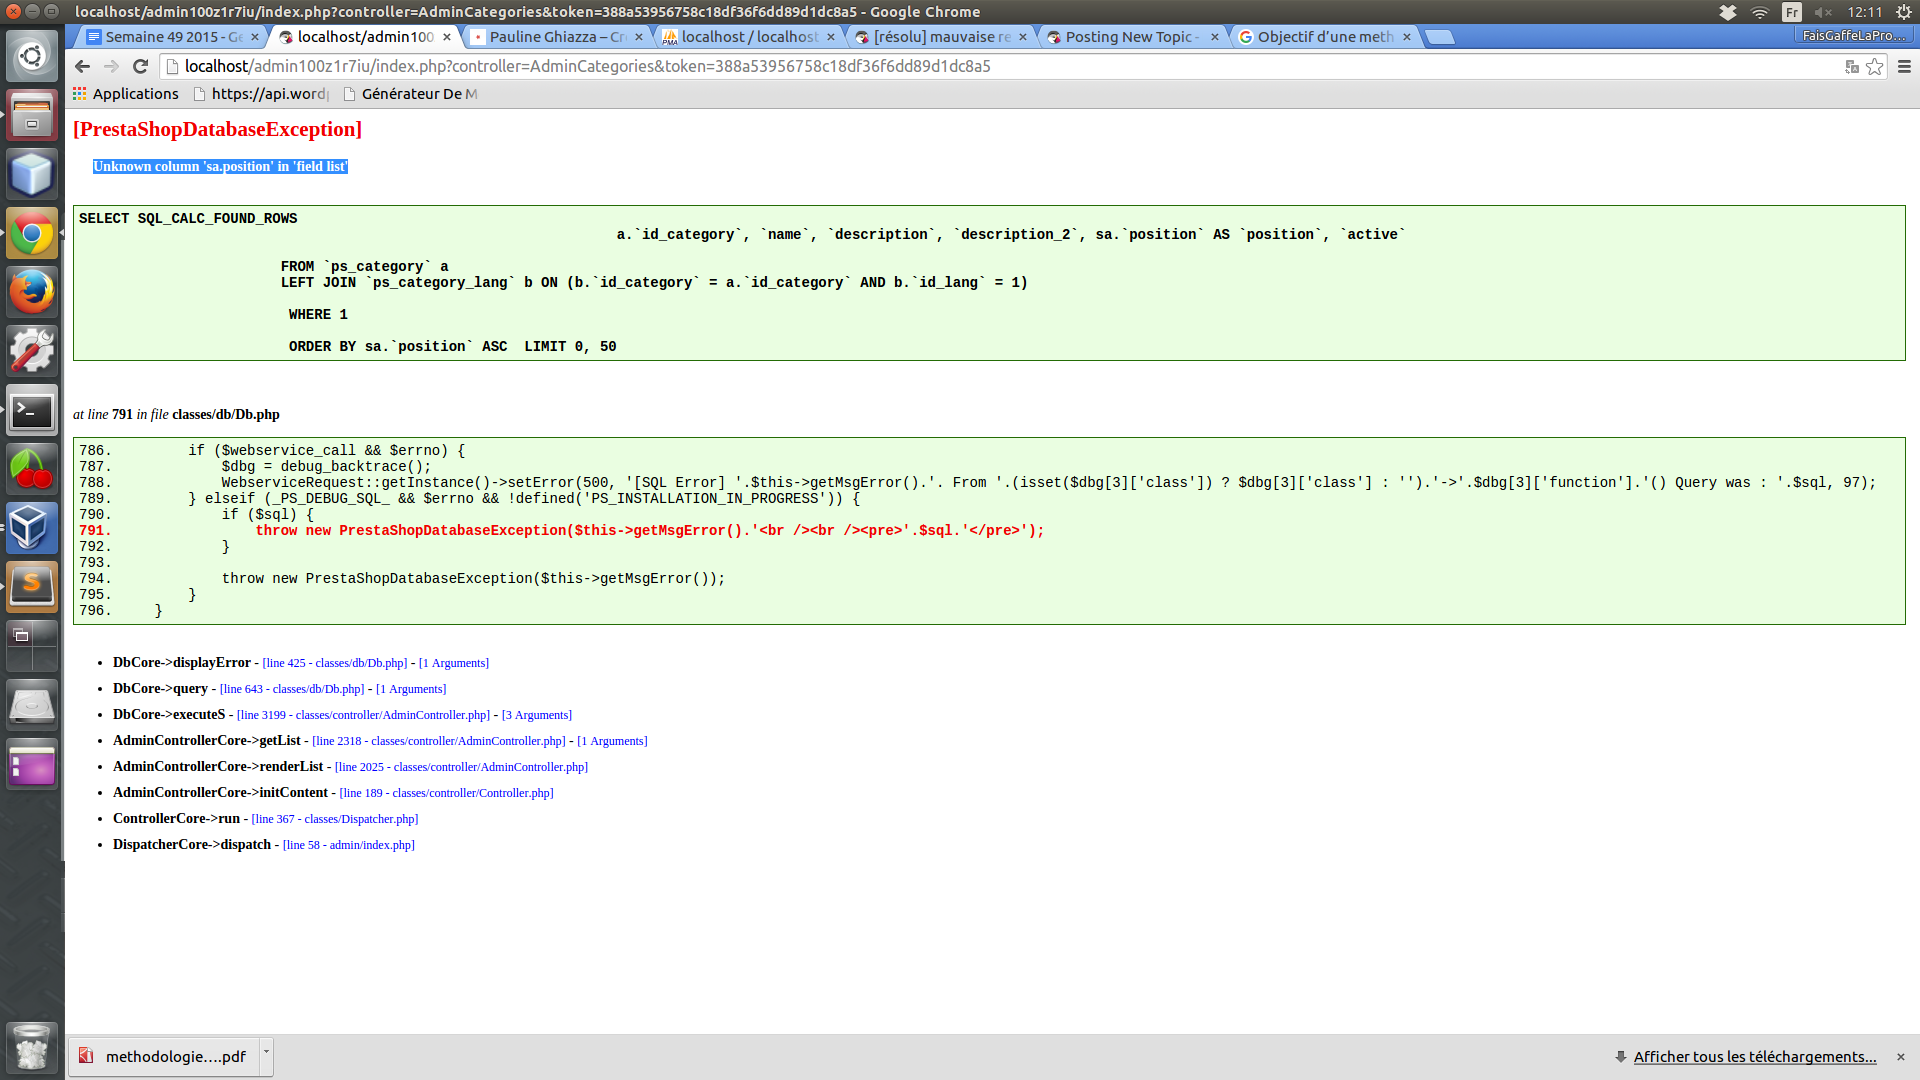The width and height of the screenshot is (1920, 1080).
Task: Click Afficher tous les téléchargements link
Action: 1754,1057
